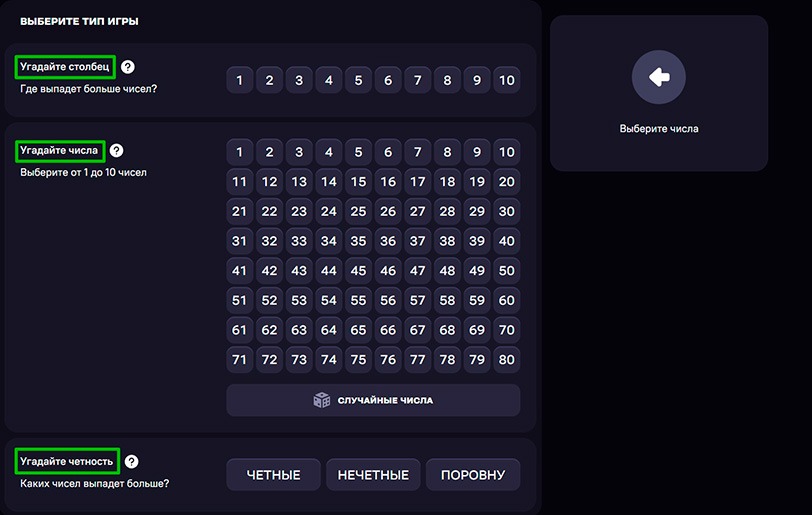
Task: Click help icon next to "Угадайте столбец"
Action: coord(128,67)
